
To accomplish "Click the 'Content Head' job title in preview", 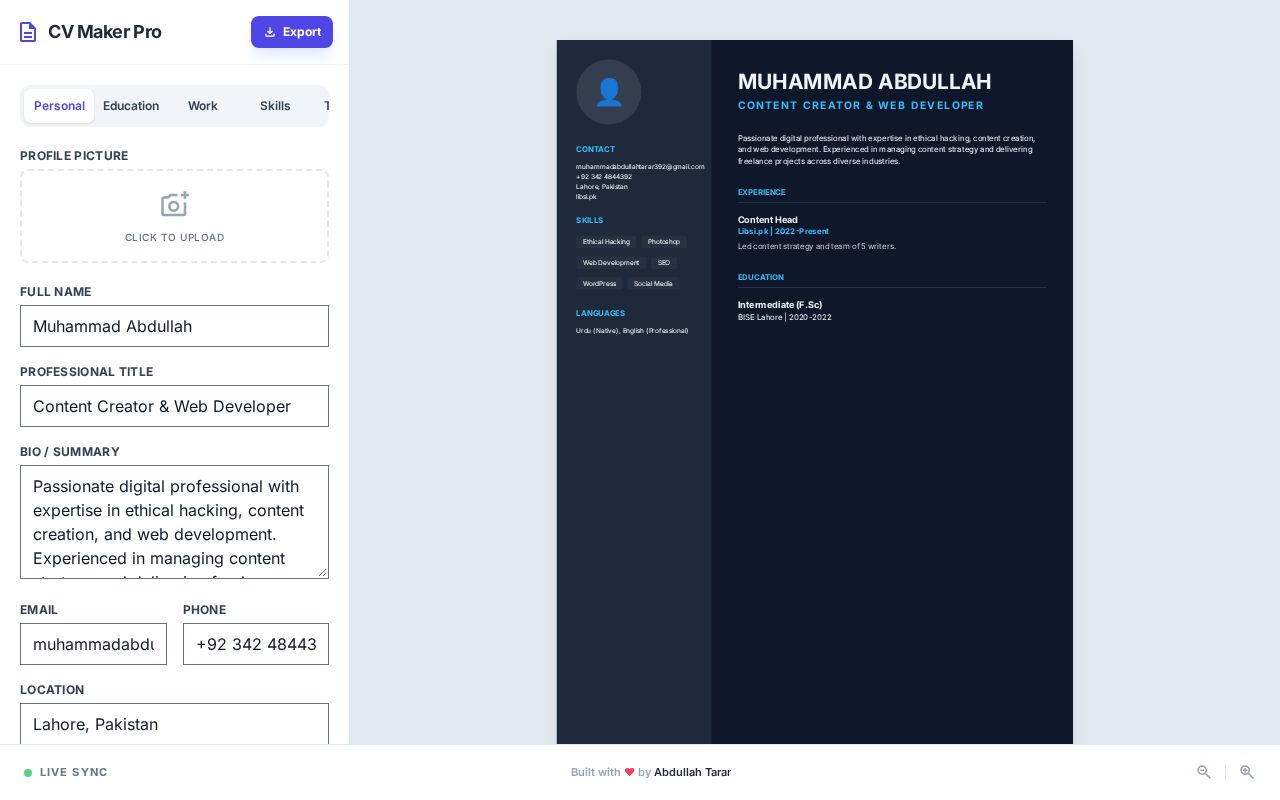I will [768, 220].
